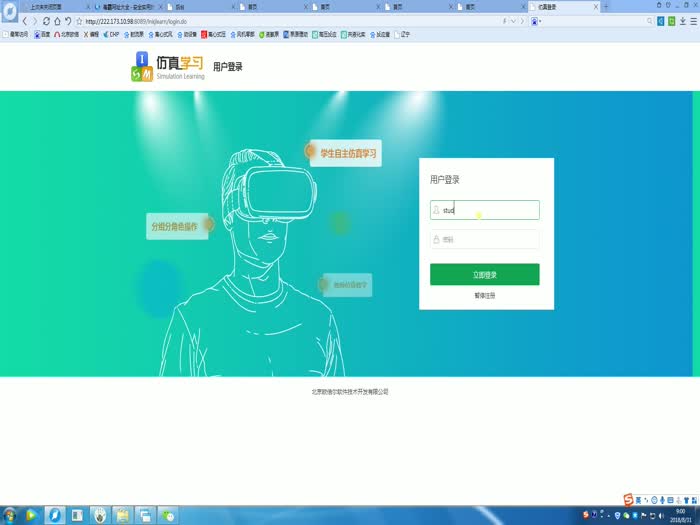Reload the page with the refresh icon

[46, 21]
